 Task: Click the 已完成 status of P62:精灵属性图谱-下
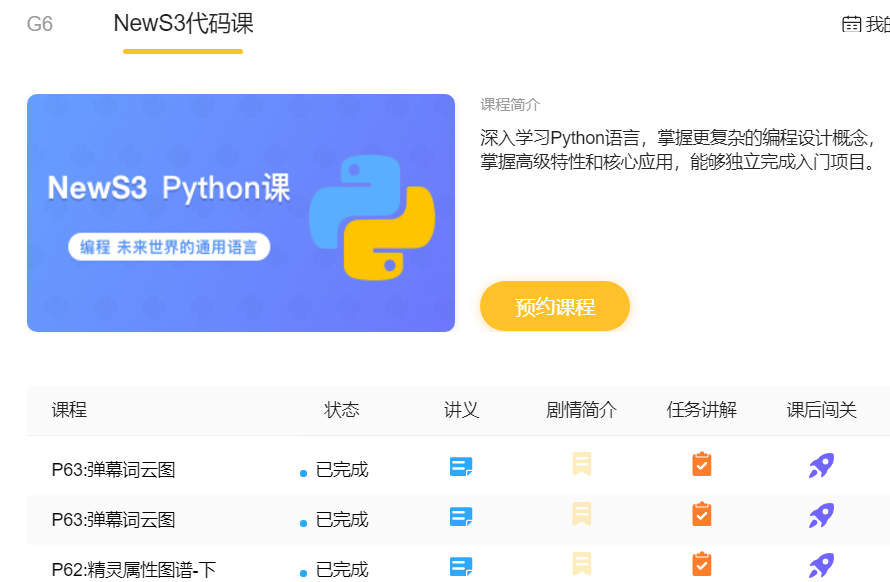(342, 570)
